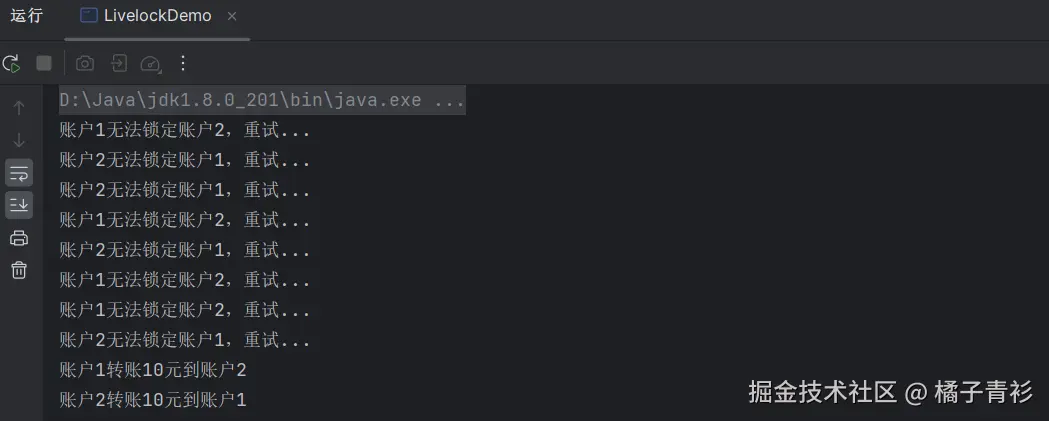The width and height of the screenshot is (1049, 421).
Task: Click the 账户2转账10元到账户1 output line
Action: click(x=153, y=400)
